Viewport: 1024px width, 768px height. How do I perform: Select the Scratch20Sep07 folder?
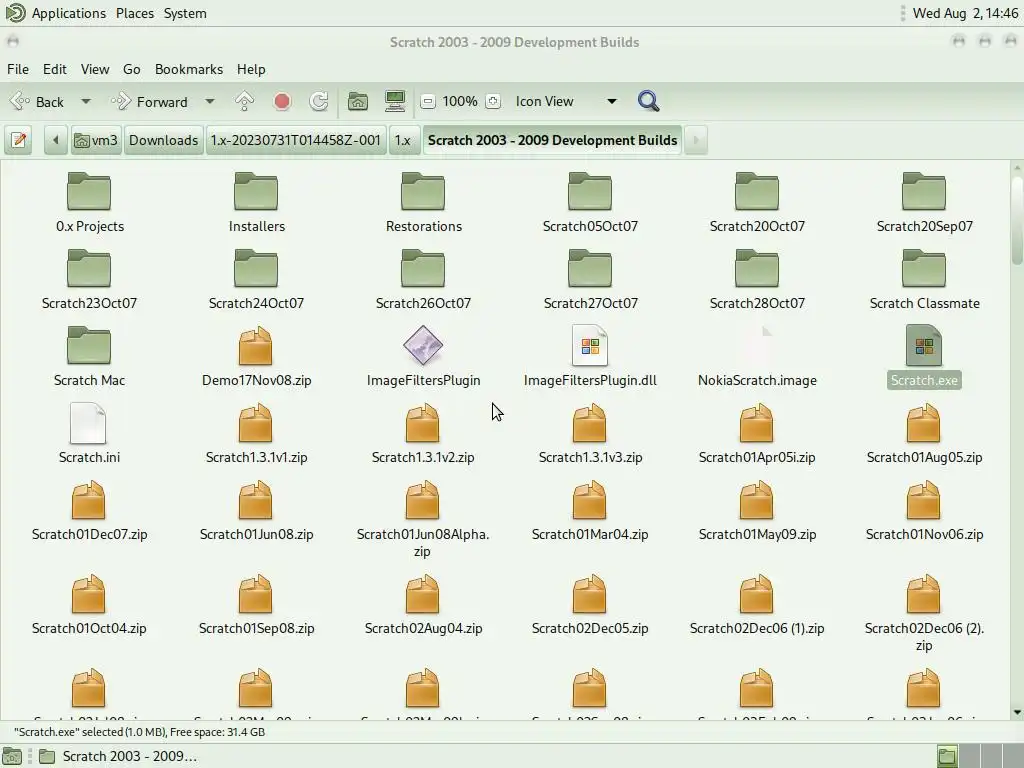[x=924, y=202]
